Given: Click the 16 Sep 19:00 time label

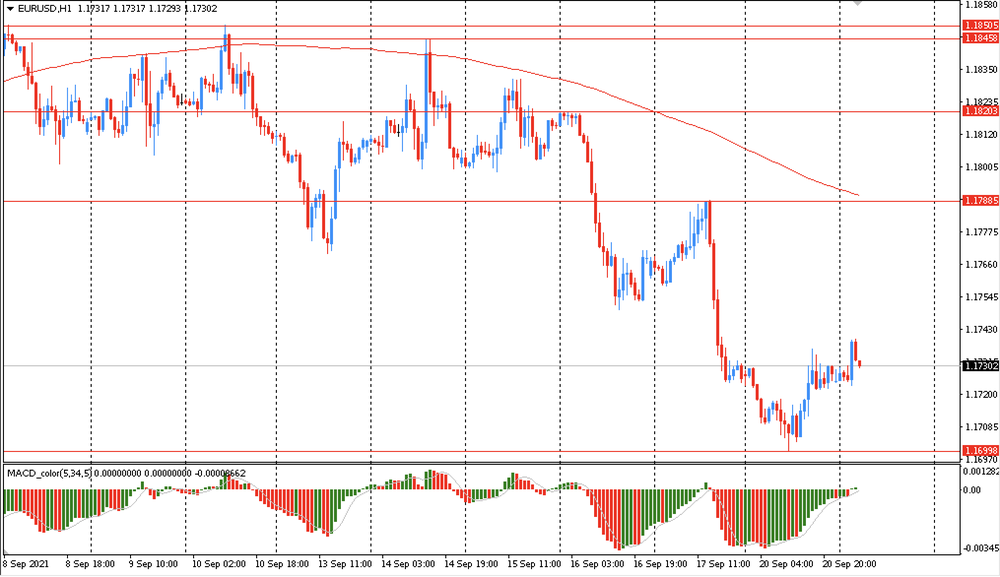Looking at the screenshot, I should (x=661, y=564).
